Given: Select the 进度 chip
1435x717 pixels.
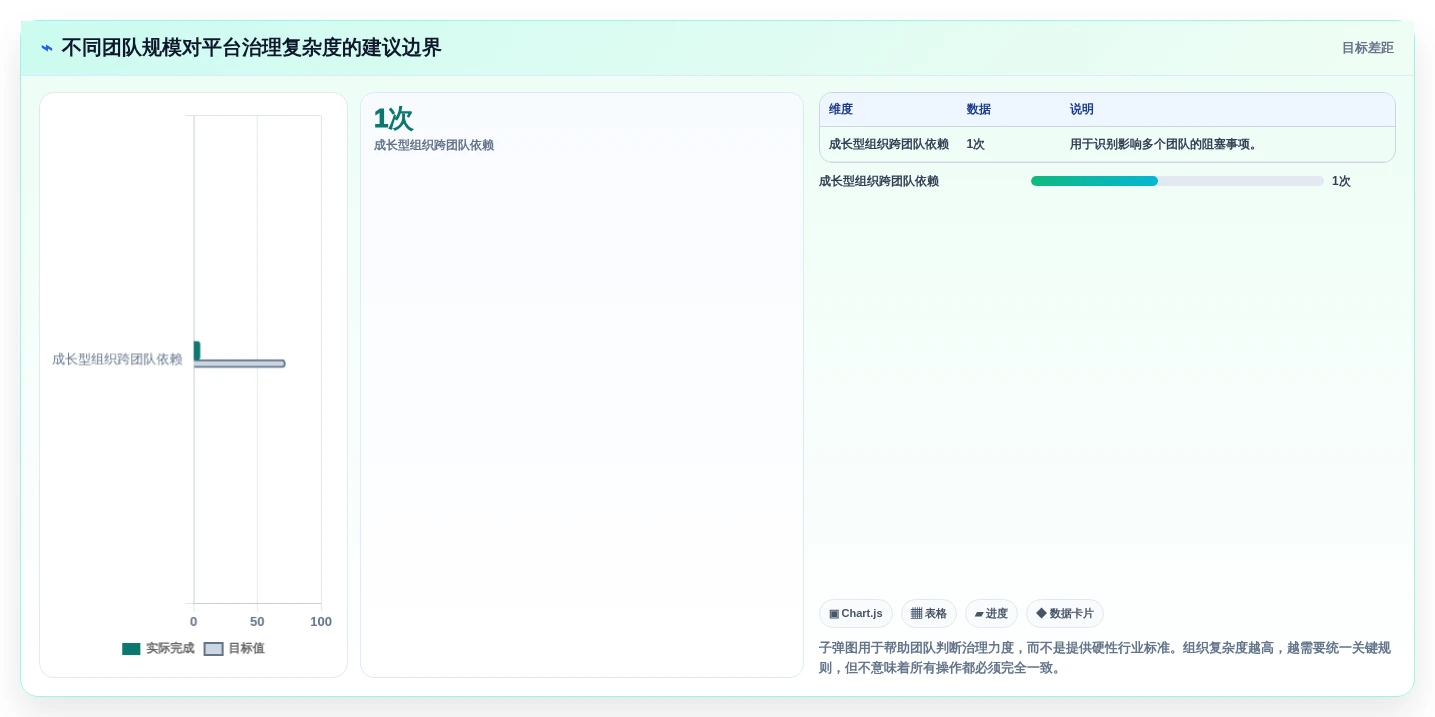Looking at the screenshot, I should tap(991, 613).
